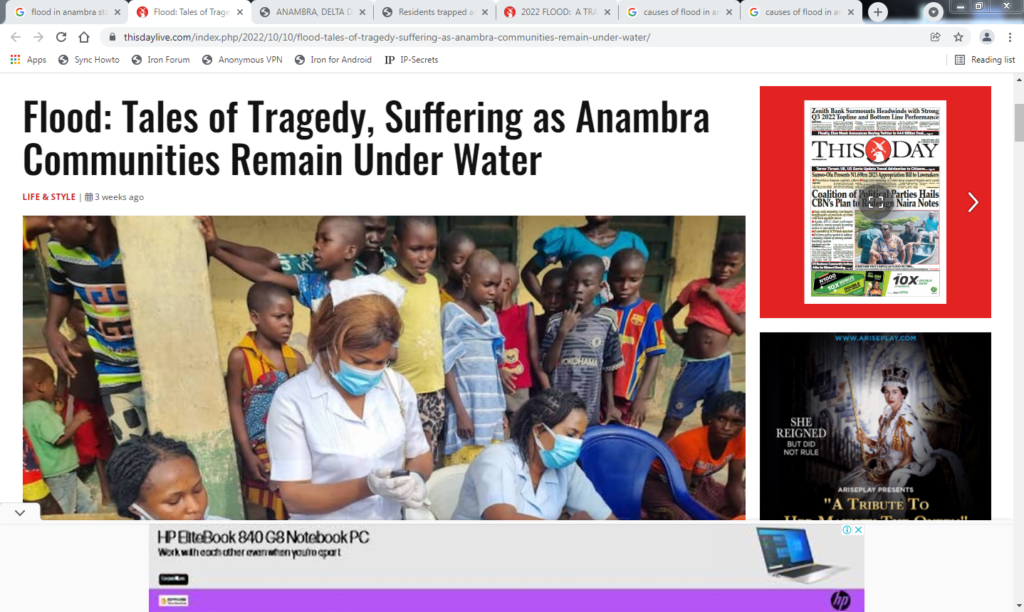The height and width of the screenshot is (612, 1024).
Task: Open a new tab with the plus button
Action: click(x=878, y=12)
